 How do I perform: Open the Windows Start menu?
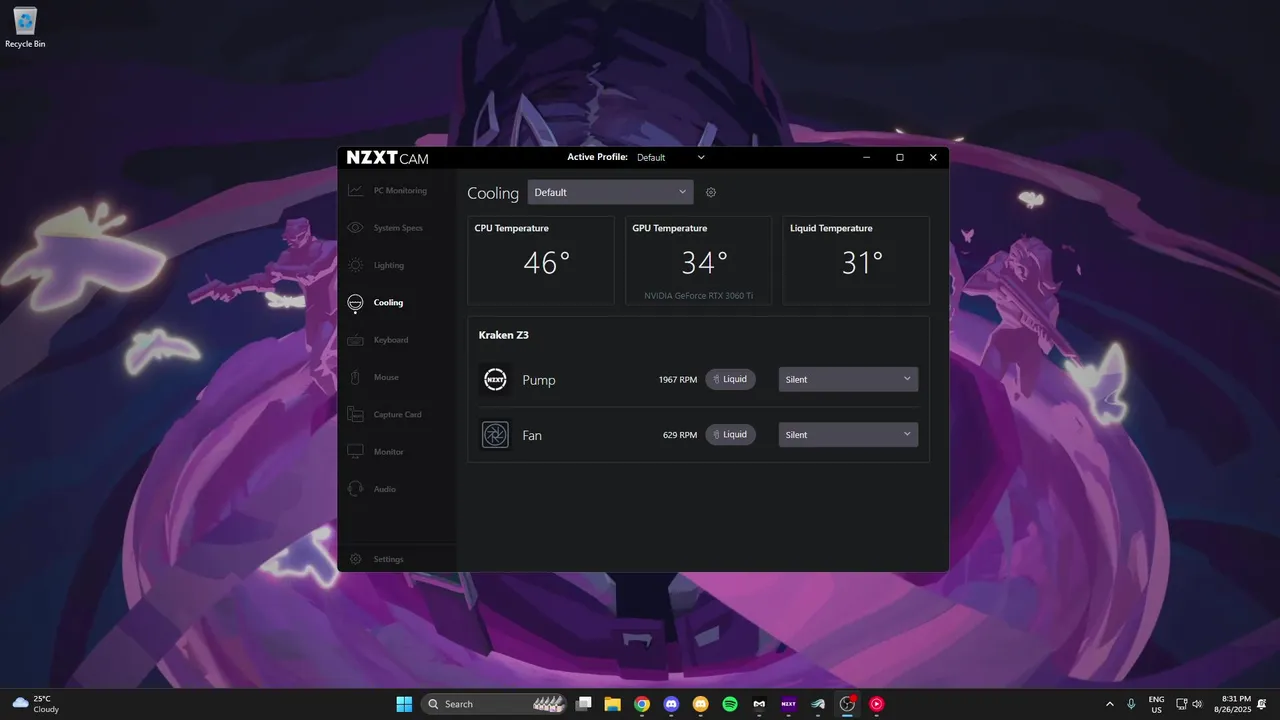click(x=404, y=704)
